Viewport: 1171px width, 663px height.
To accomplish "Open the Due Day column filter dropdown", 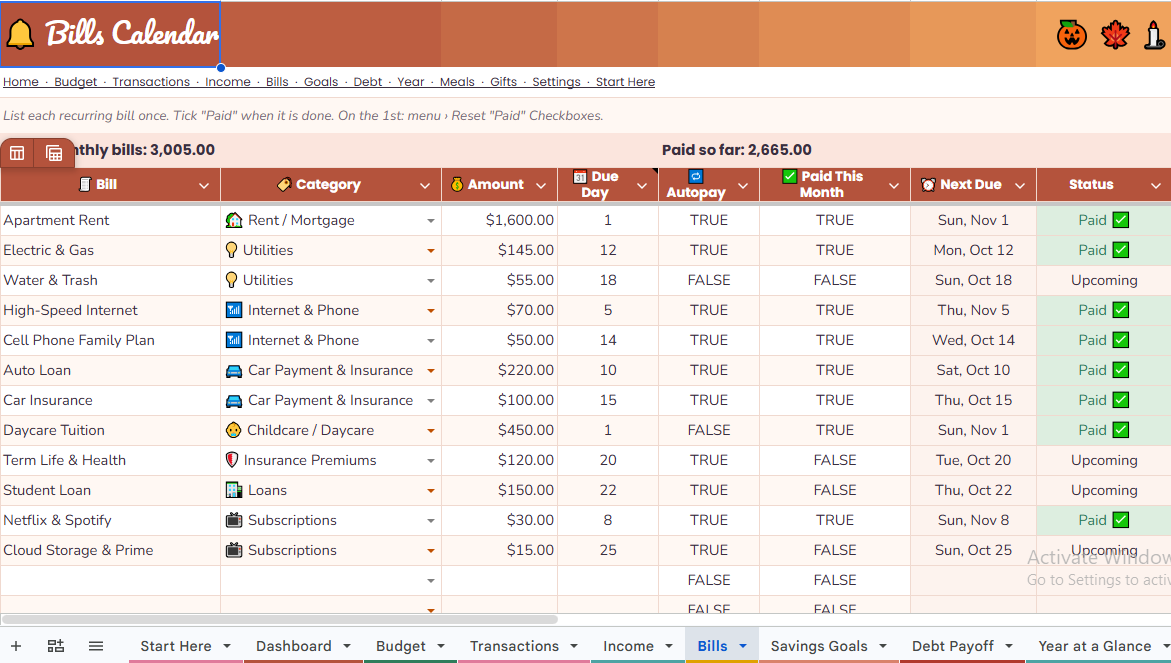I will 642,186.
